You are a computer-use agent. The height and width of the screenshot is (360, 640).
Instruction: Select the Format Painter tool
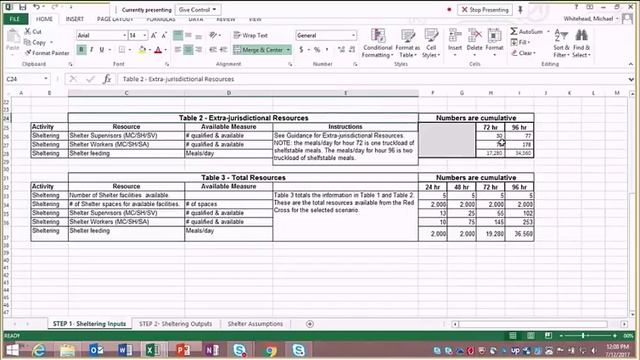click(x=47, y=53)
